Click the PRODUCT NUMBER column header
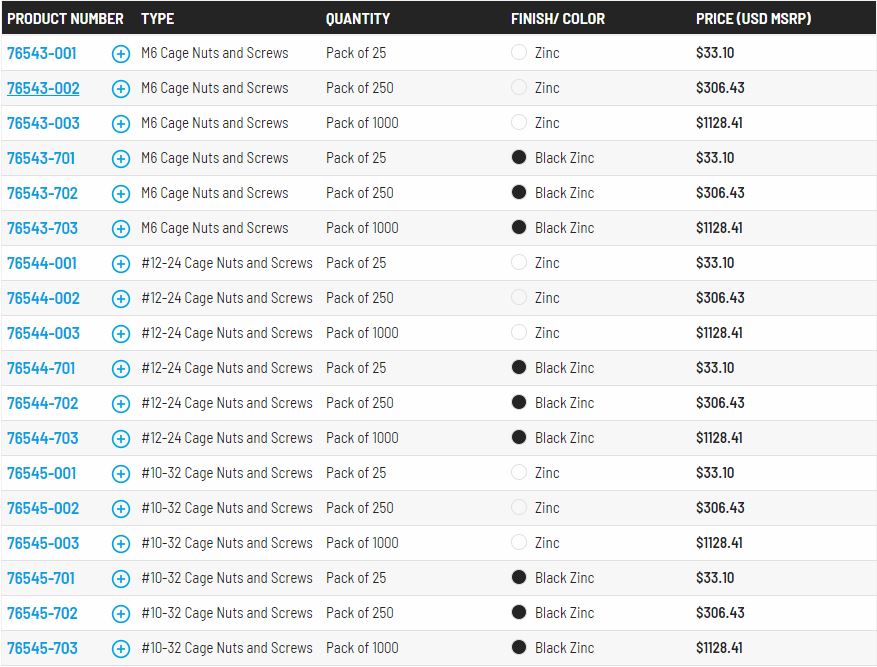The width and height of the screenshot is (877, 667). tap(65, 18)
